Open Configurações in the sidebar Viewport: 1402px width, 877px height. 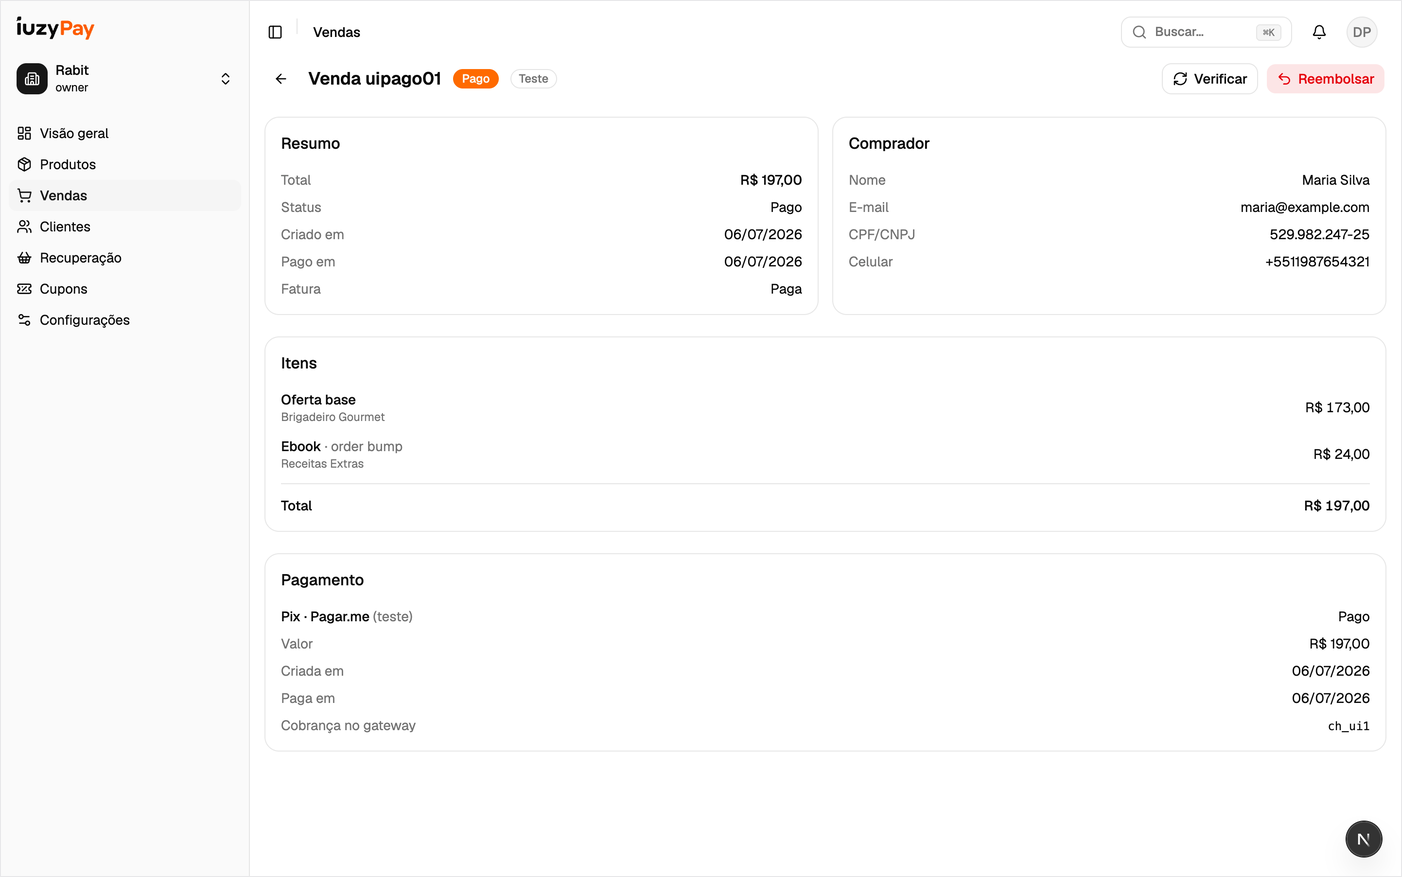click(125, 320)
